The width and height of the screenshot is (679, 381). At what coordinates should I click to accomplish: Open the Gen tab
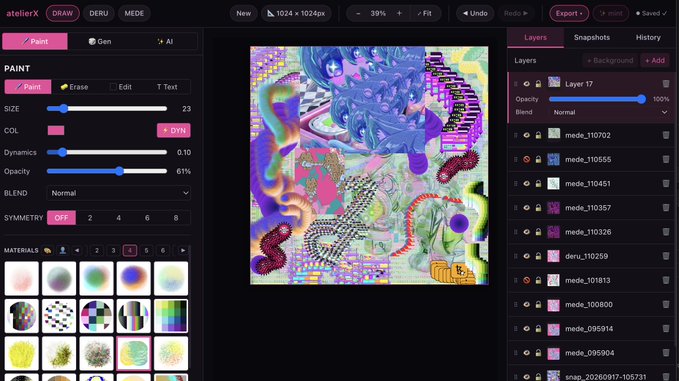pyautogui.click(x=100, y=42)
